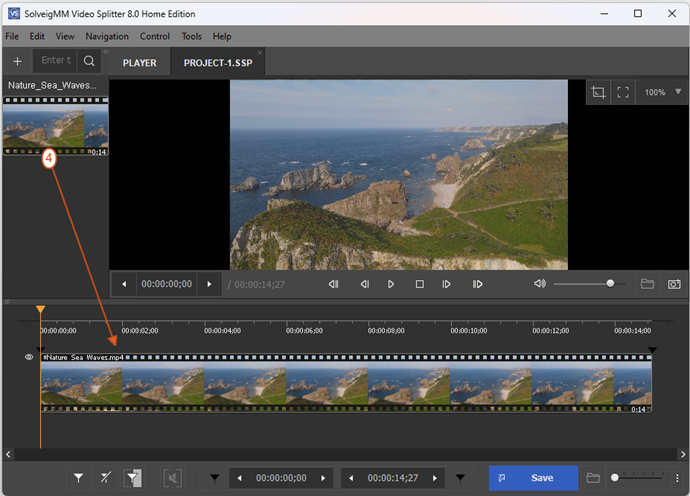Viewport: 690px width, 496px height.
Task: Click the Save button
Action: (x=533, y=478)
